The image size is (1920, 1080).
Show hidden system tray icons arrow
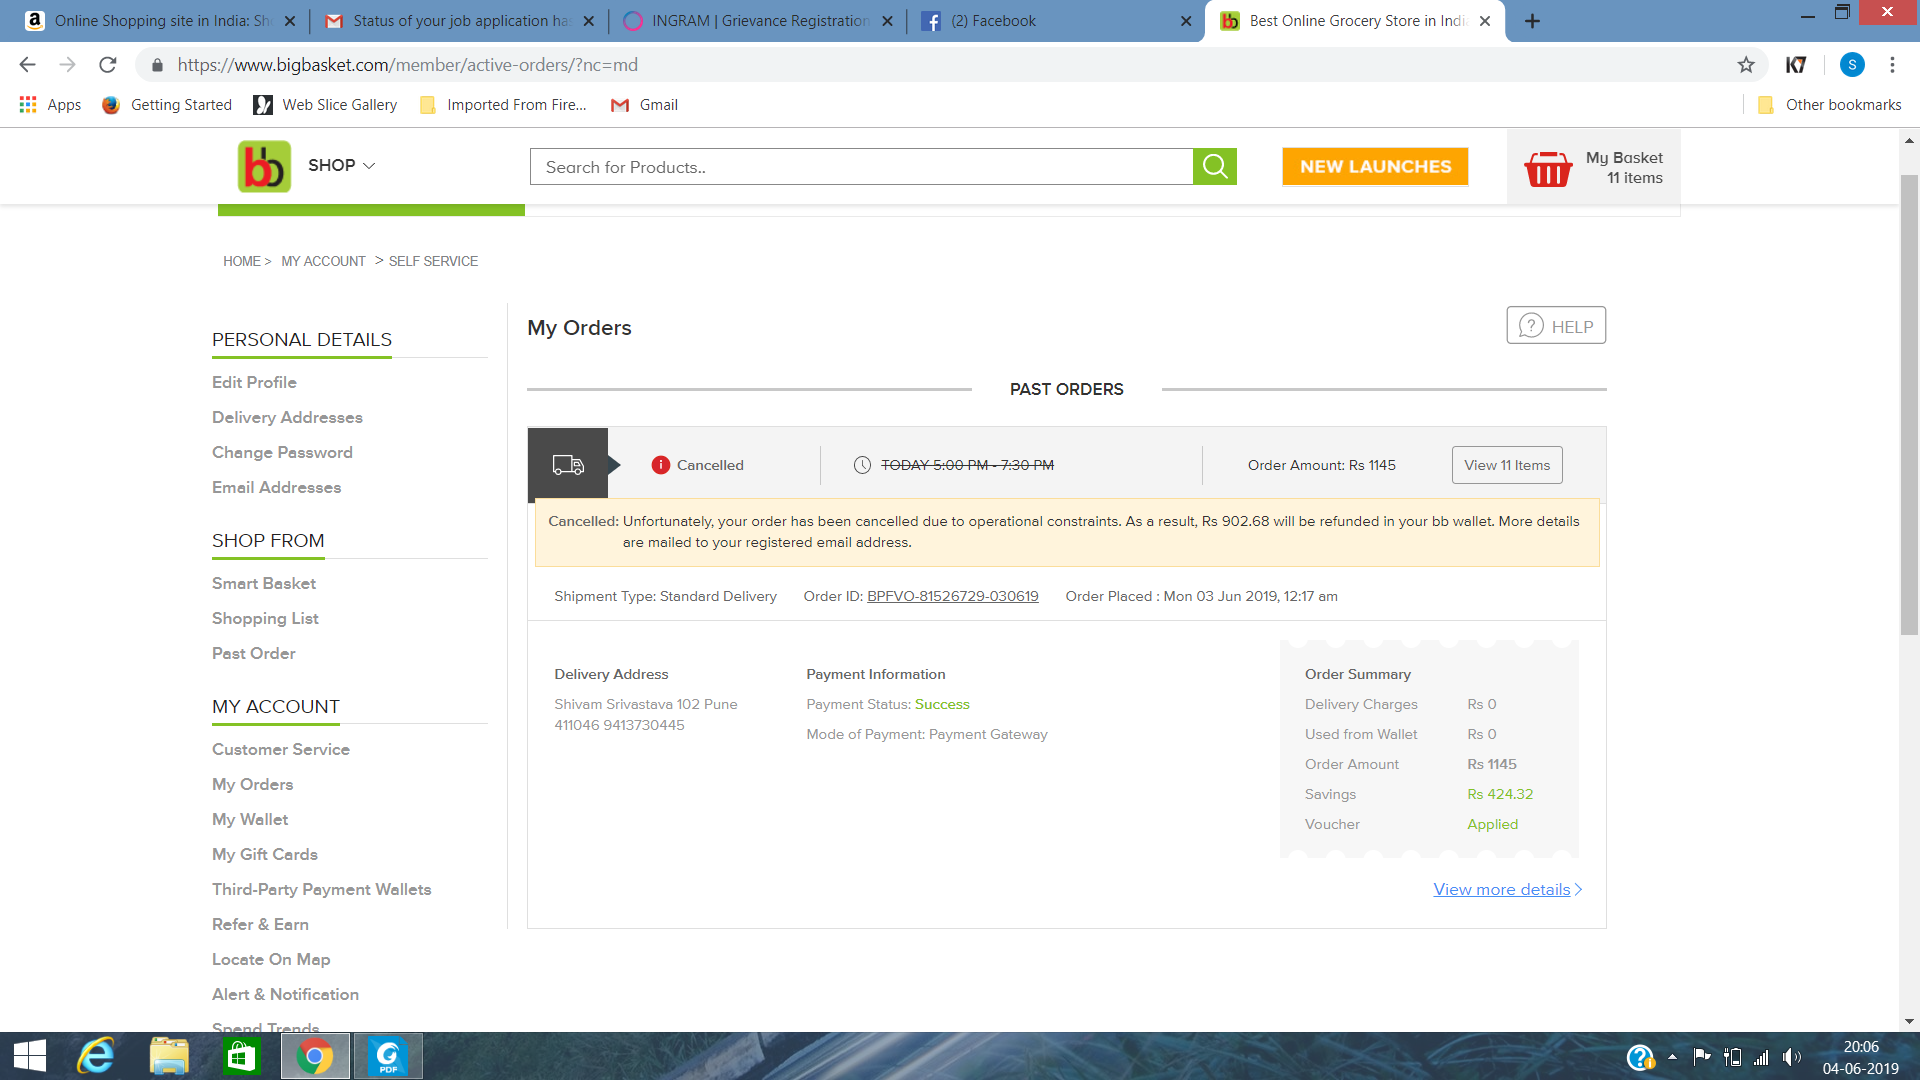click(1672, 1056)
